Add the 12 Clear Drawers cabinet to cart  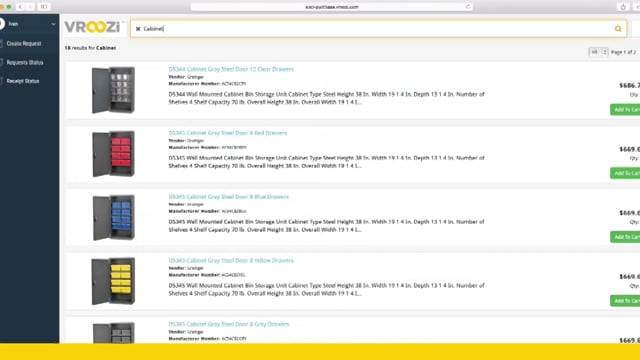point(625,109)
